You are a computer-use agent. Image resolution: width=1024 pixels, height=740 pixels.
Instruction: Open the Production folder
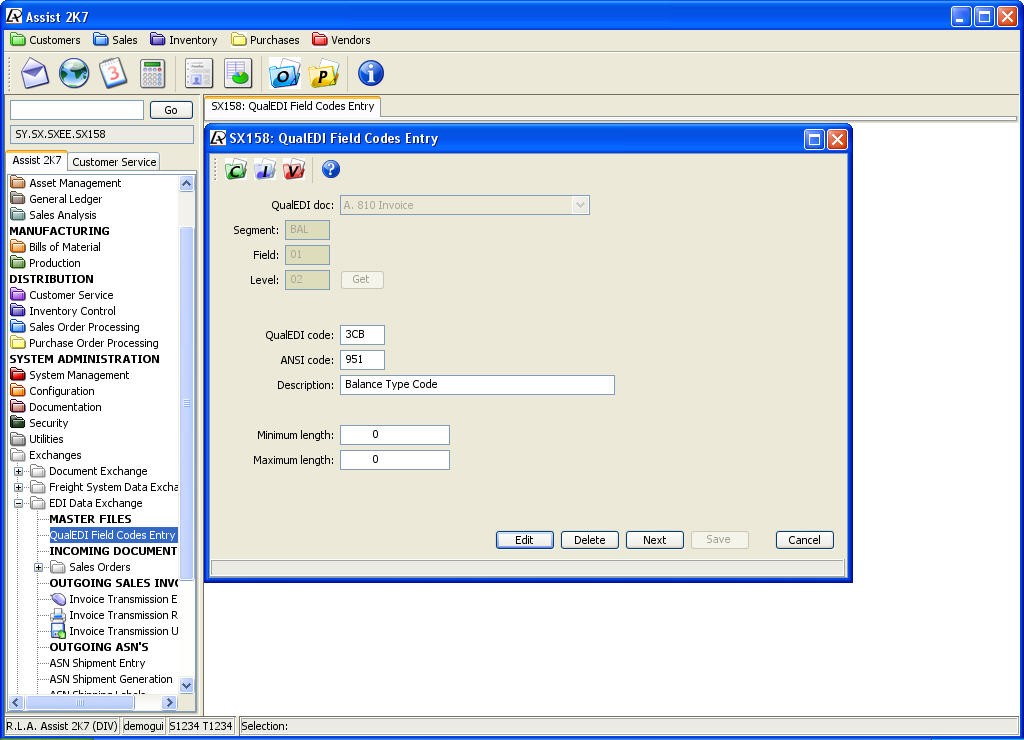click(46, 263)
